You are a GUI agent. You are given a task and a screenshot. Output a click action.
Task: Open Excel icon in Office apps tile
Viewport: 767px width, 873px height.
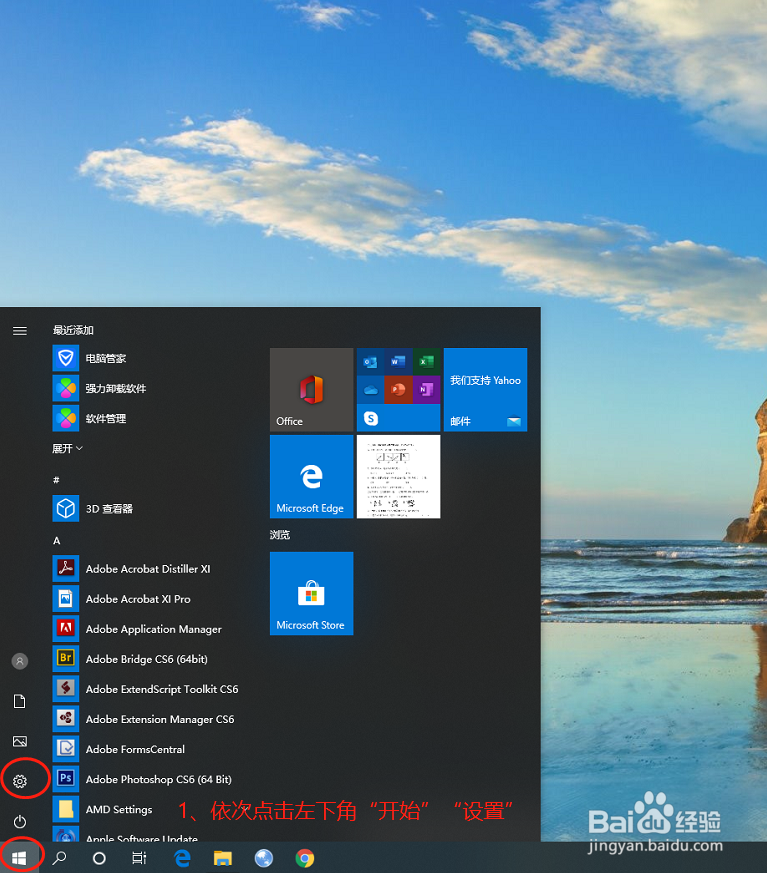pyautogui.click(x=426, y=362)
